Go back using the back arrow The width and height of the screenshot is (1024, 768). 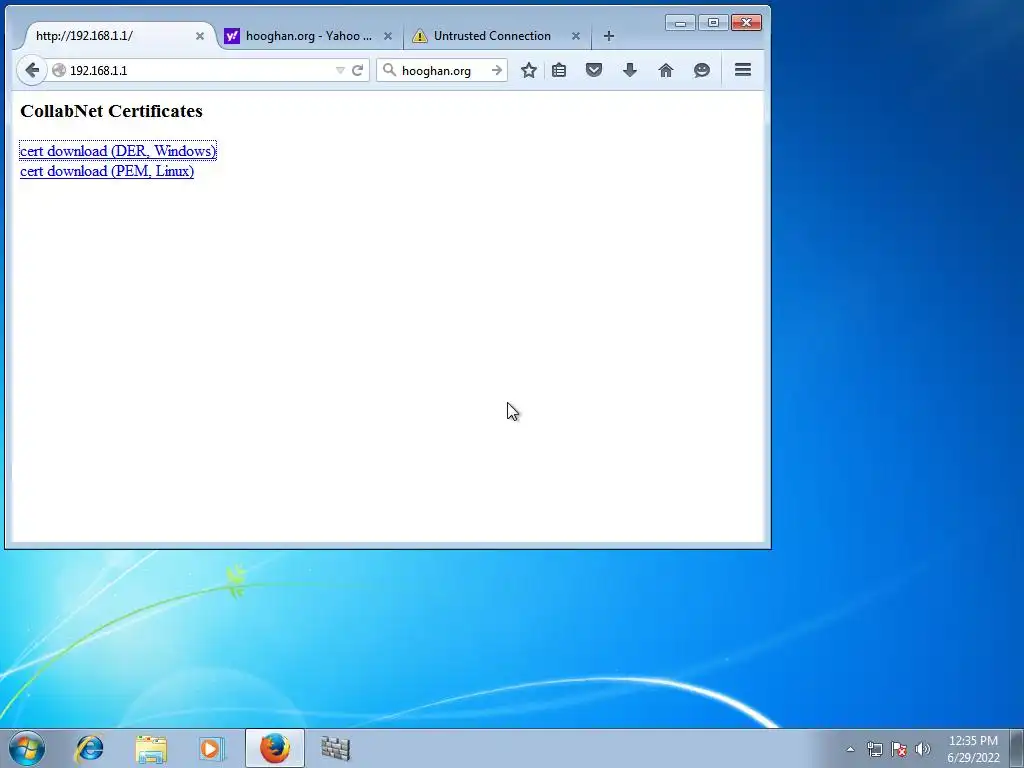[x=31, y=70]
